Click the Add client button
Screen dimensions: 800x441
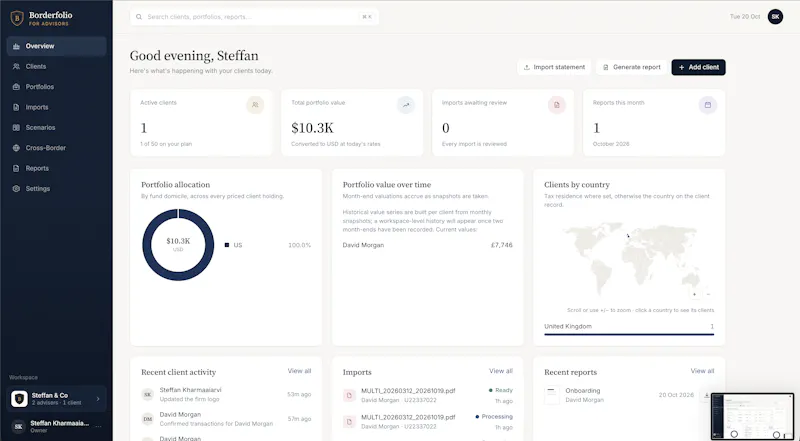[x=698, y=67]
